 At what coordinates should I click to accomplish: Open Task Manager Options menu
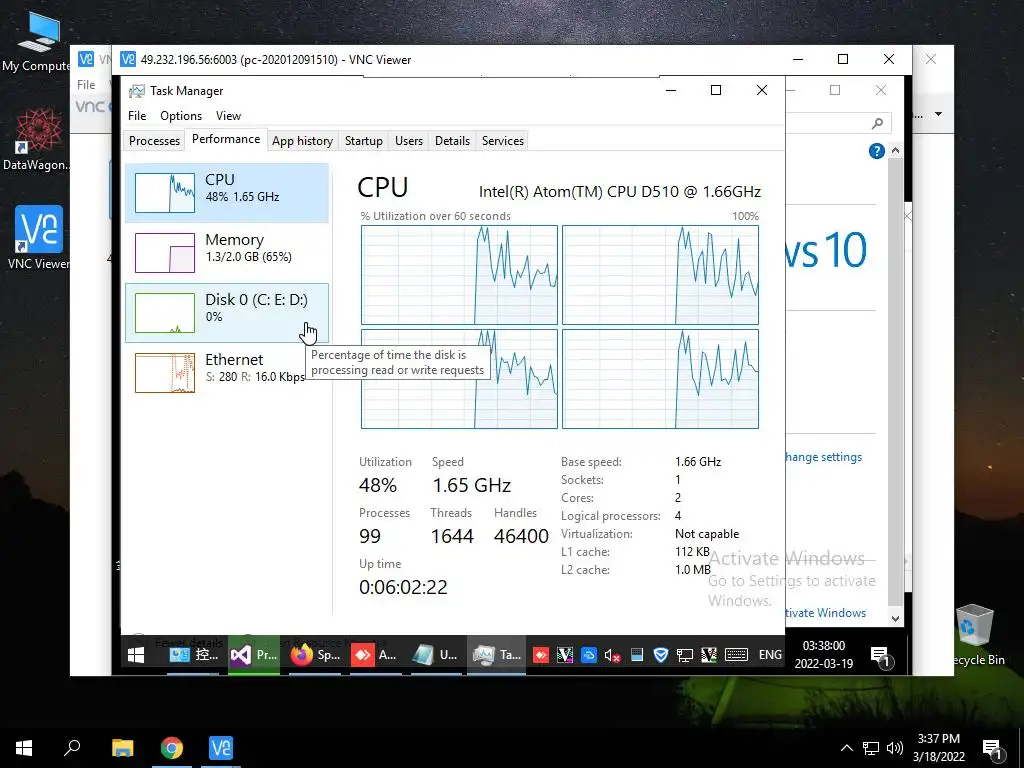pyautogui.click(x=181, y=116)
